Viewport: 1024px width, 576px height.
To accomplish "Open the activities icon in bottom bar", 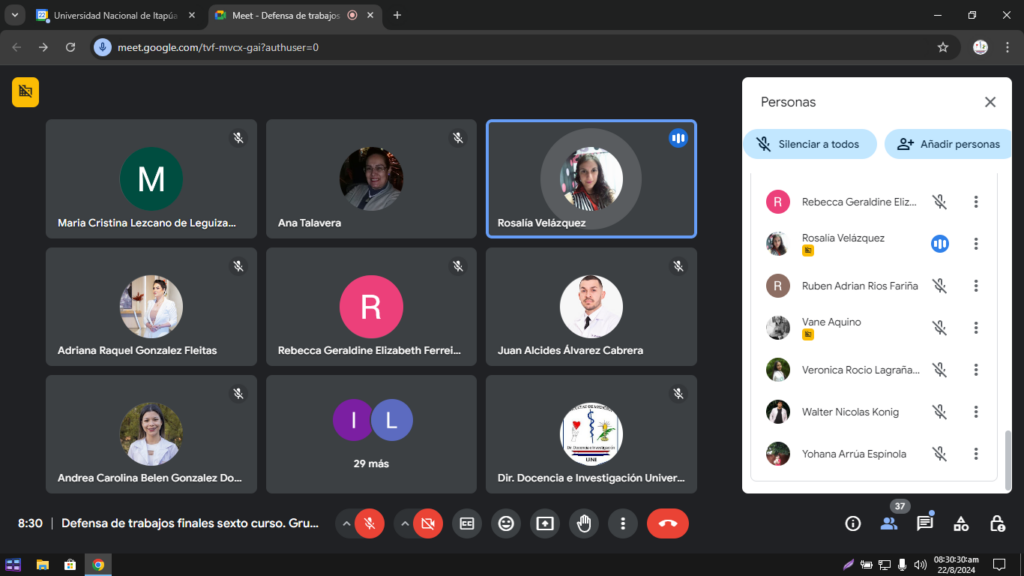I will [961, 523].
